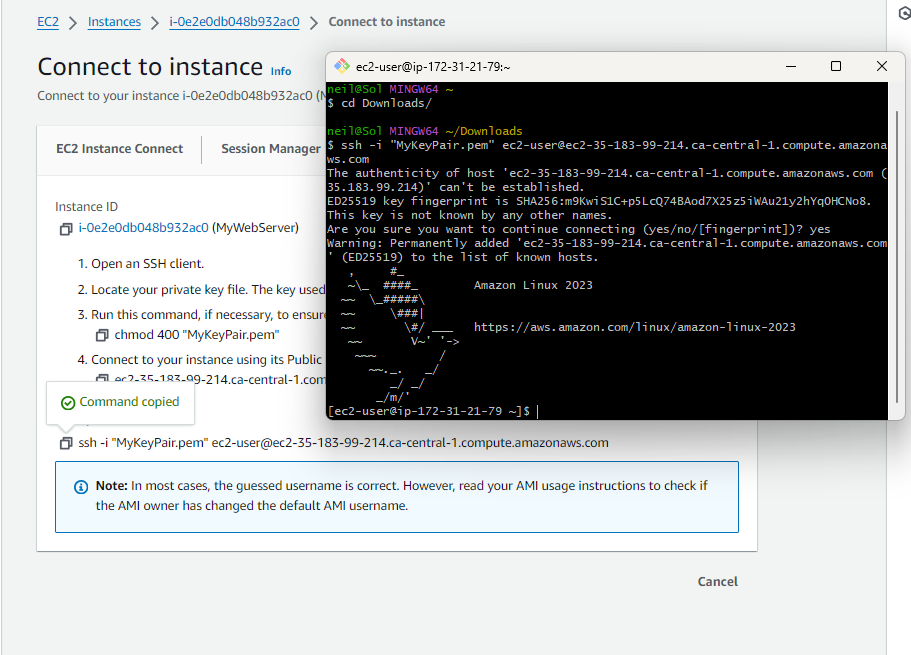Click the Info link beside Connect to instance

pyautogui.click(x=281, y=71)
